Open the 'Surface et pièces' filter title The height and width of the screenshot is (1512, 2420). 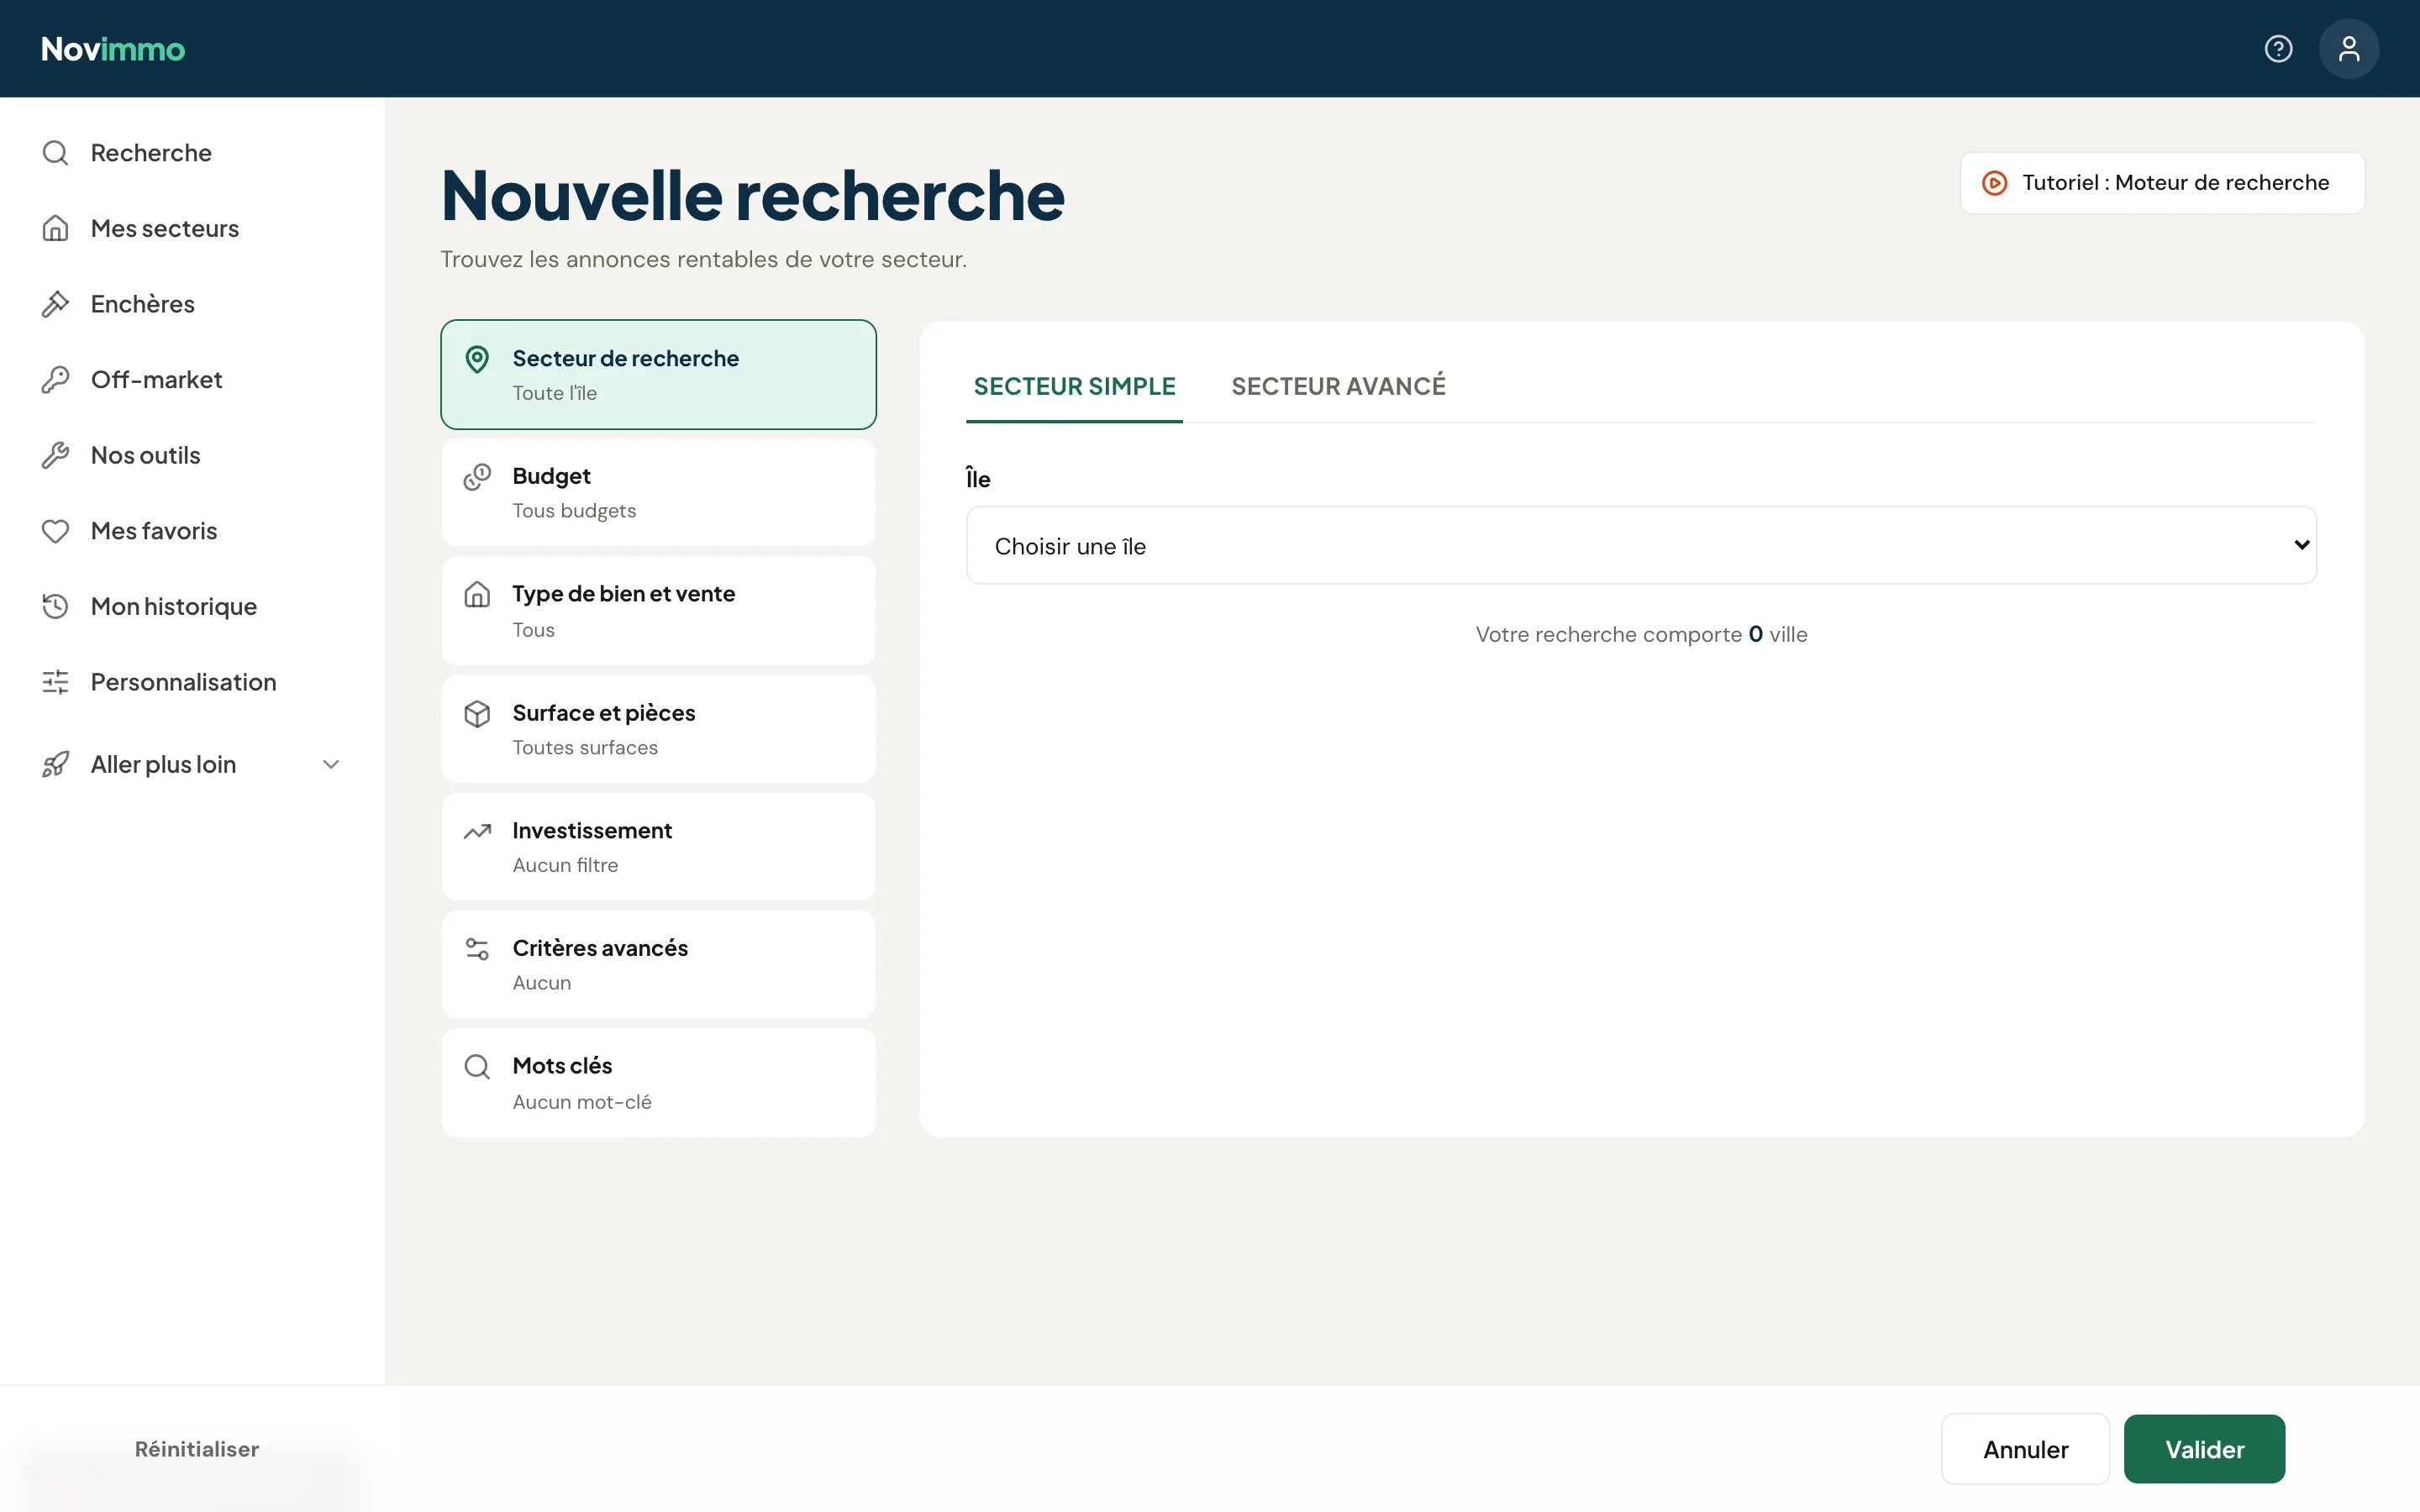click(x=604, y=713)
